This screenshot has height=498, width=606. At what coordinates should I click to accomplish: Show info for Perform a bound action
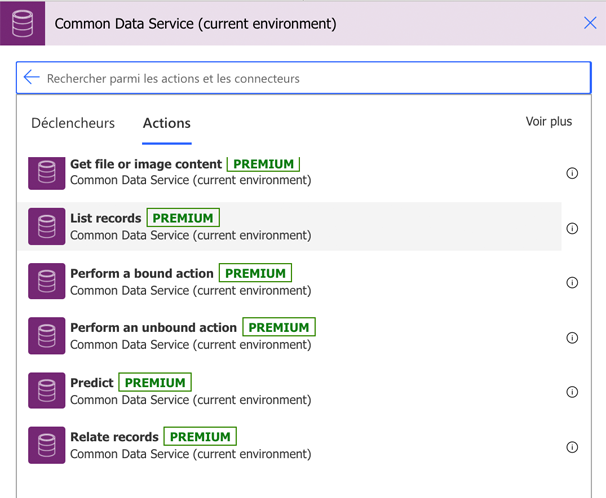pyautogui.click(x=572, y=283)
